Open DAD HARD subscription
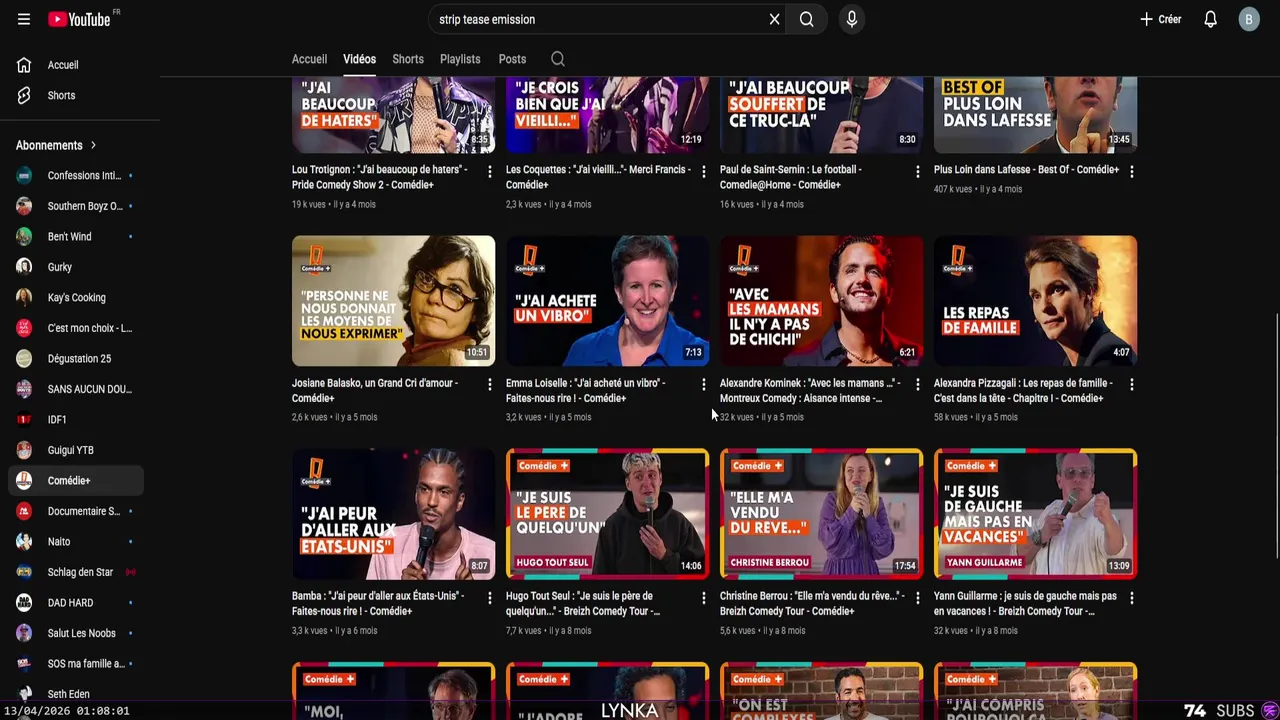The height and width of the screenshot is (720, 1280). click(76, 603)
